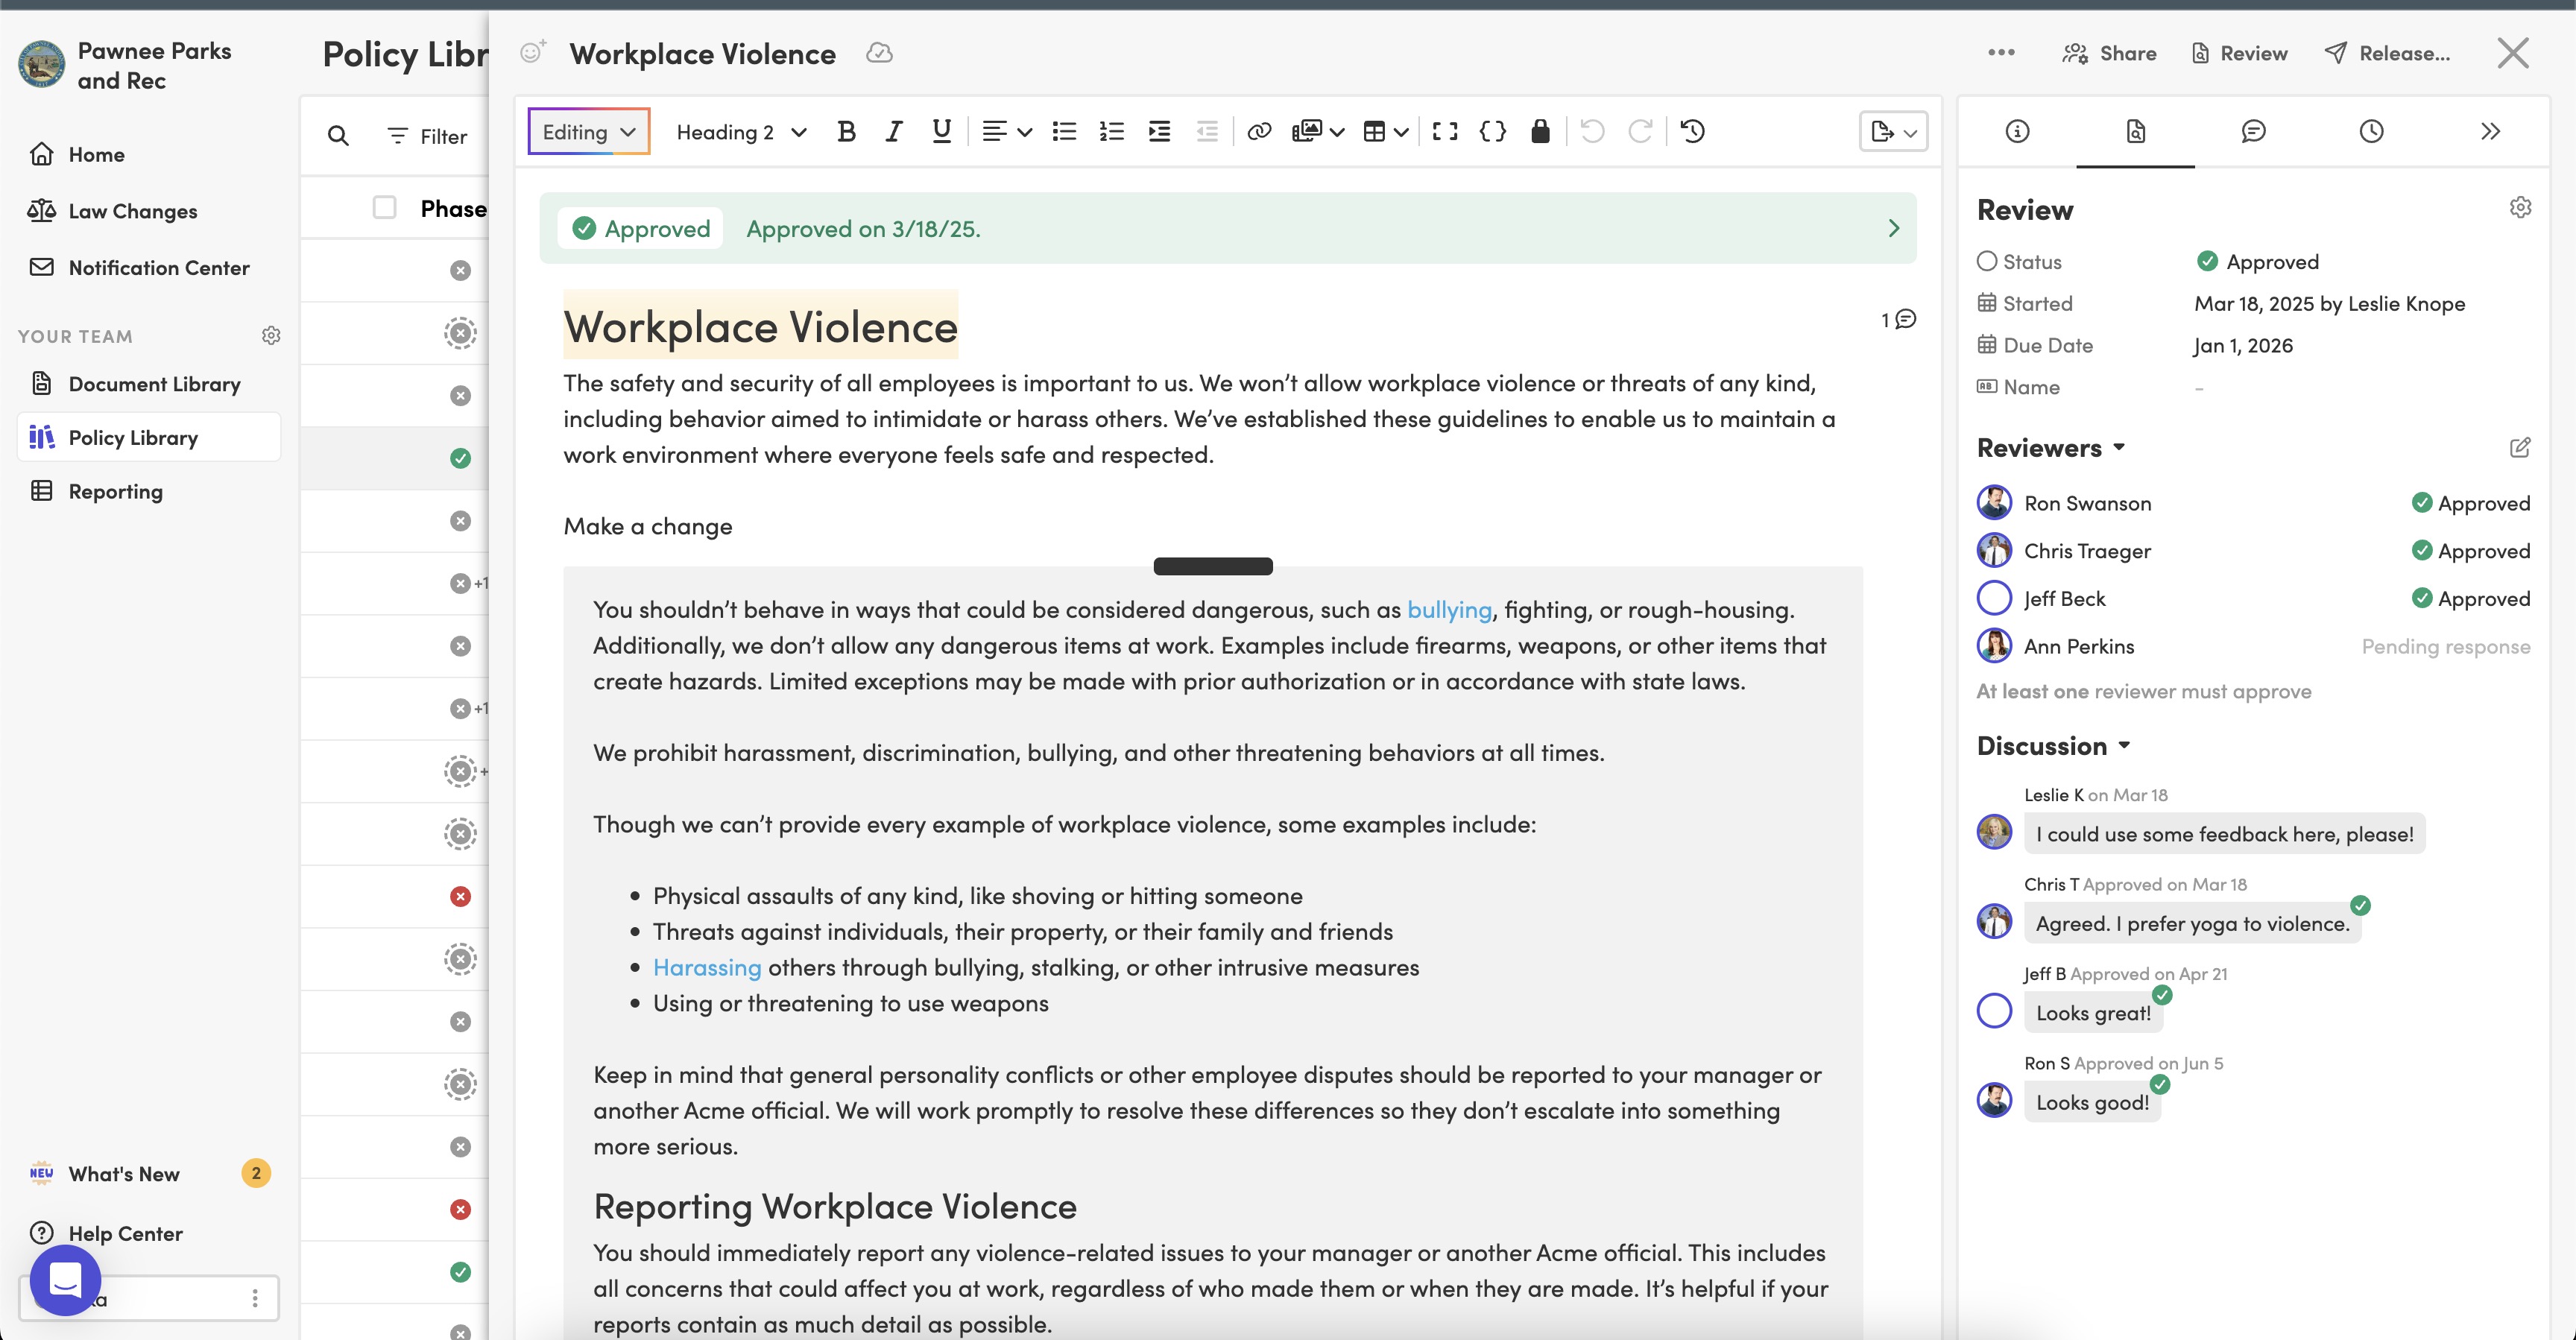This screenshot has width=2576, height=1340.
Task: Open the Filter control
Action: (427, 136)
